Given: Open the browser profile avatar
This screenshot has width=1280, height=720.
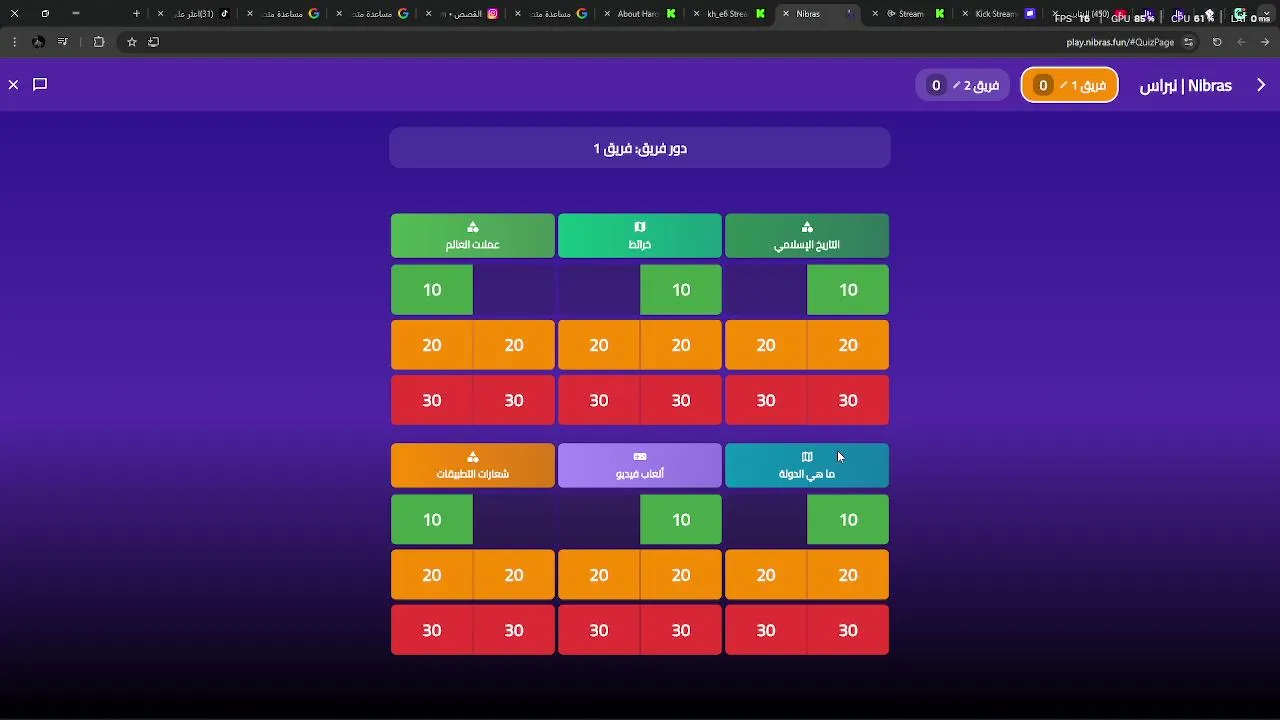Looking at the screenshot, I should [x=38, y=42].
